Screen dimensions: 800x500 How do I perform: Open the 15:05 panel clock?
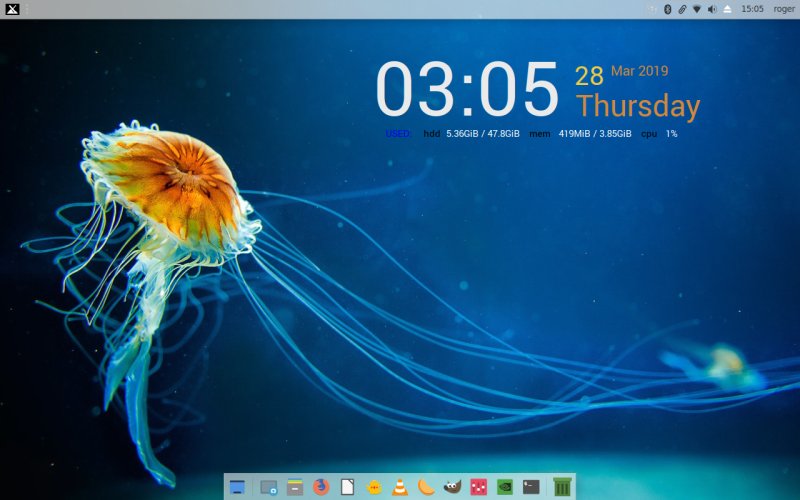tap(752, 9)
